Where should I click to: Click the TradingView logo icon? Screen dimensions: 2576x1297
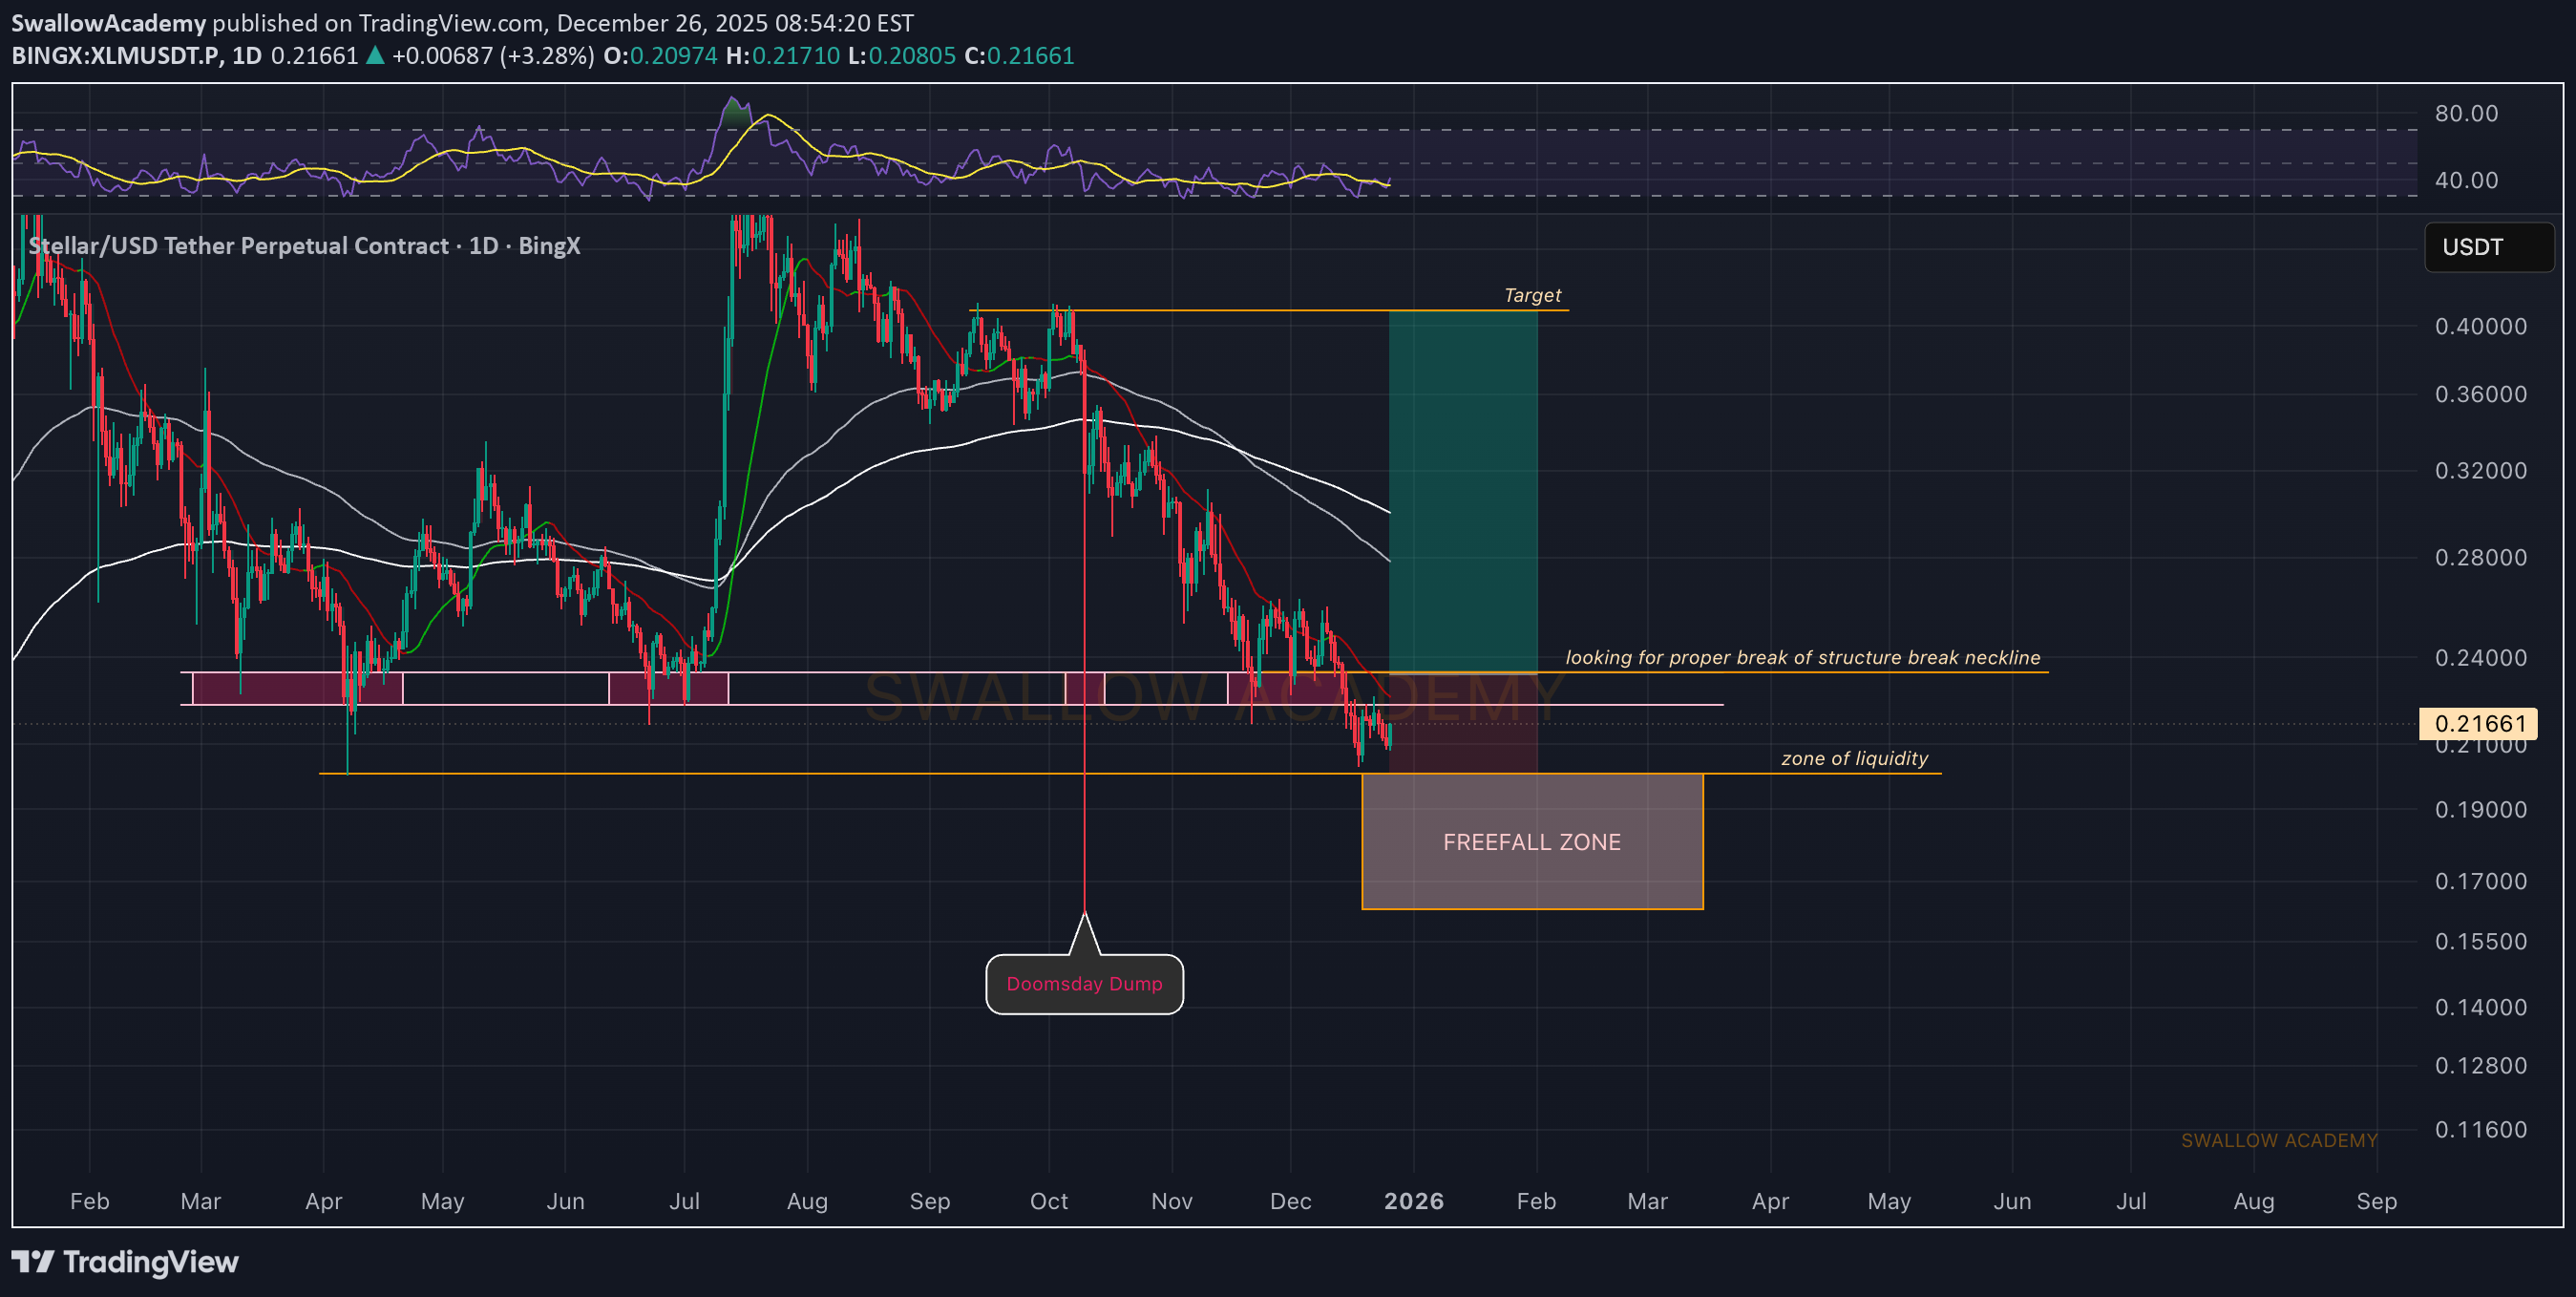[x=32, y=1261]
